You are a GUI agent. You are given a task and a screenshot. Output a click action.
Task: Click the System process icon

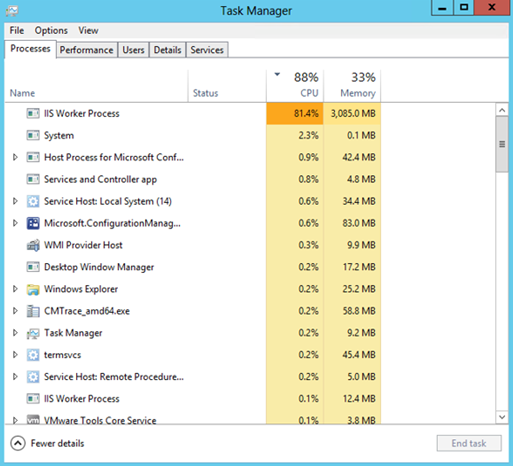33,136
